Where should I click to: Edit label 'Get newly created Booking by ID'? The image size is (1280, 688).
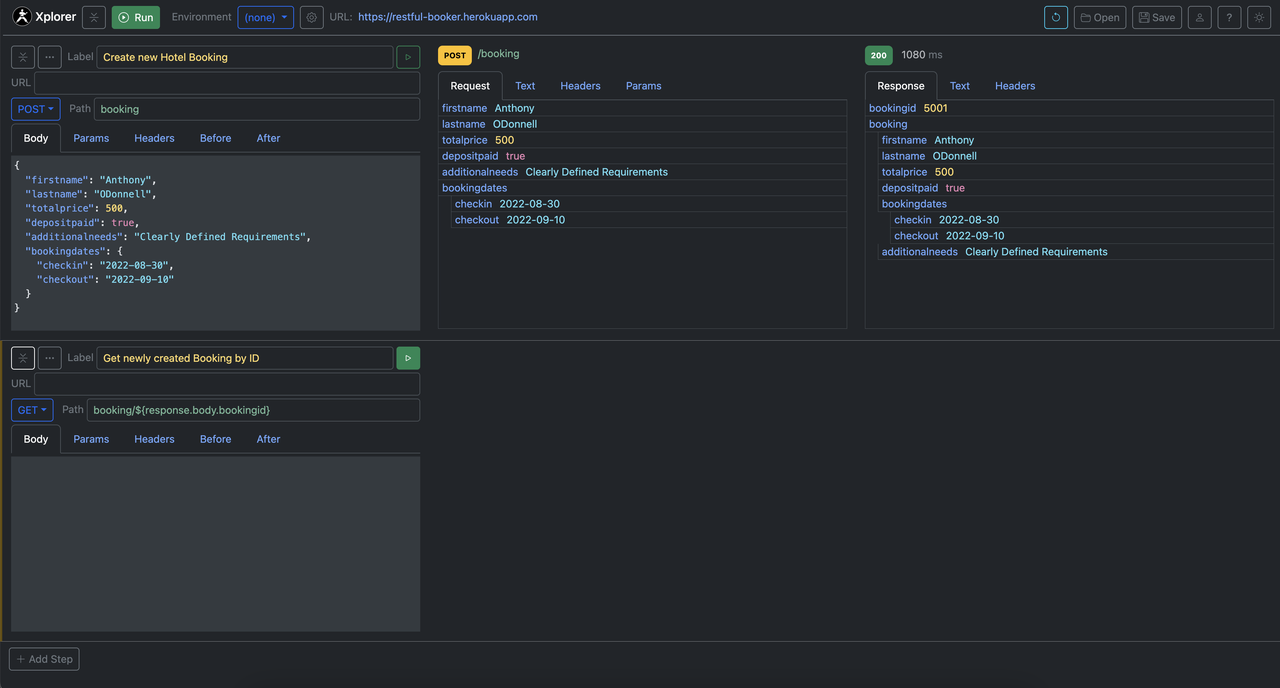[245, 358]
